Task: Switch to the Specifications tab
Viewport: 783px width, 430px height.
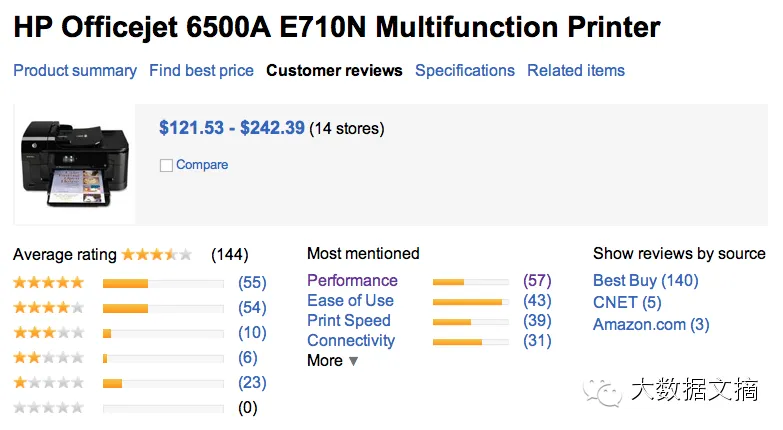Action: [x=465, y=71]
